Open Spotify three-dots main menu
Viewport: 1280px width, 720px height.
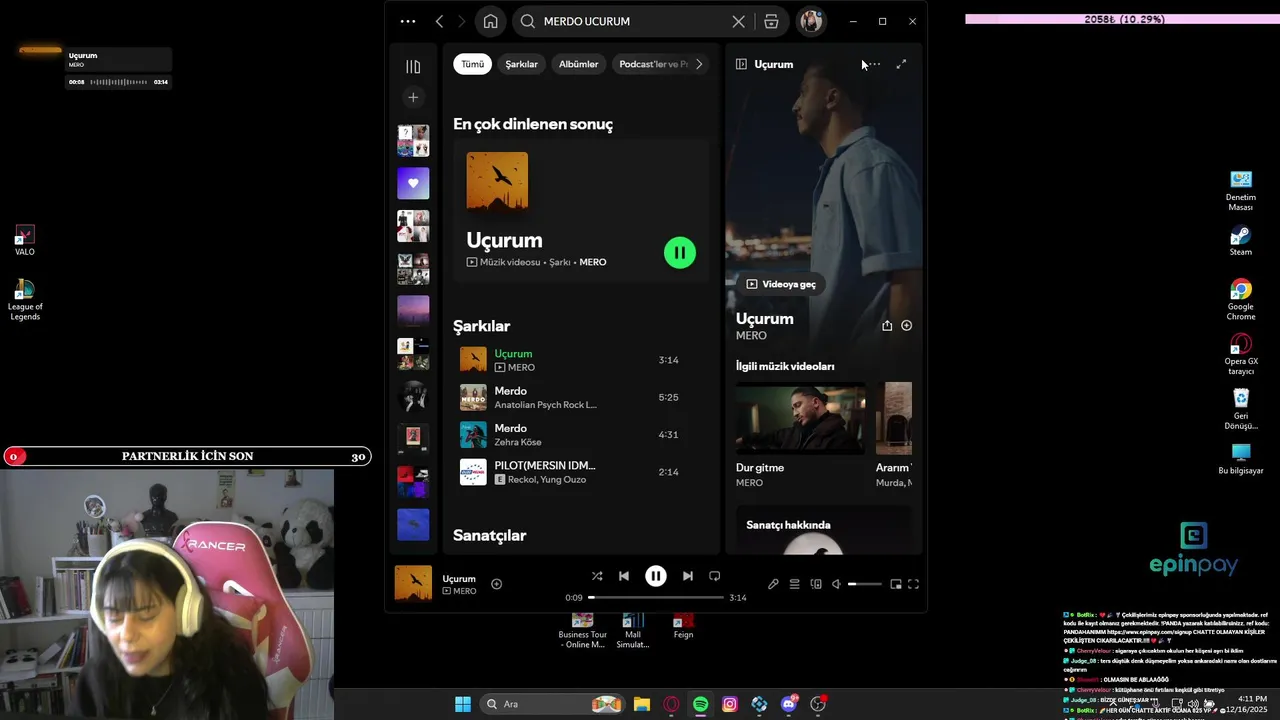tap(408, 21)
